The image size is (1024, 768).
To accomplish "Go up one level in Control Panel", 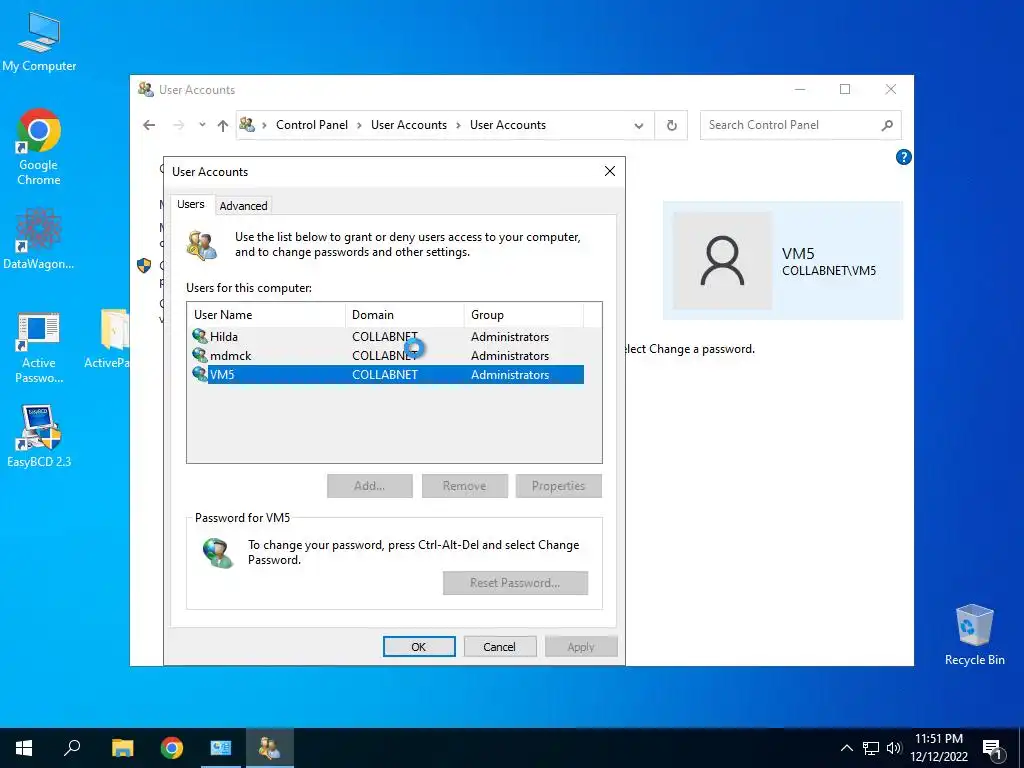I will click(223, 125).
